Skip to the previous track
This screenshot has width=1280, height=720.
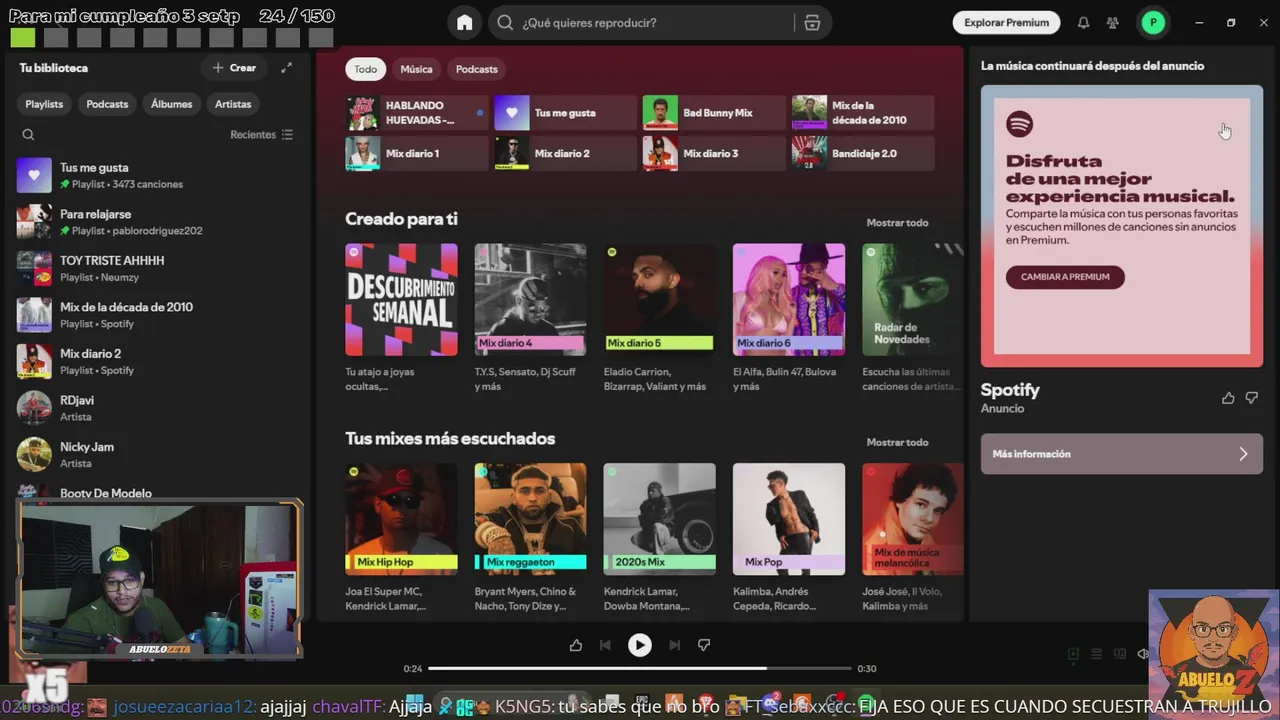[x=605, y=645]
